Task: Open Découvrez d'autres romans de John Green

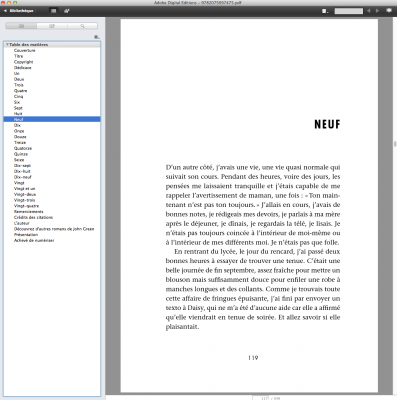Action: 54,229
